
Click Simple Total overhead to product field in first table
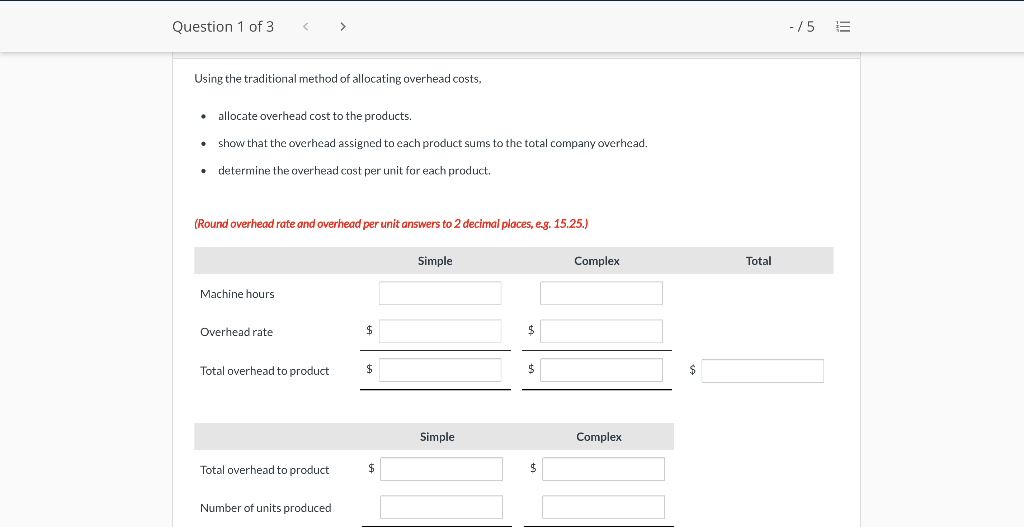440,370
